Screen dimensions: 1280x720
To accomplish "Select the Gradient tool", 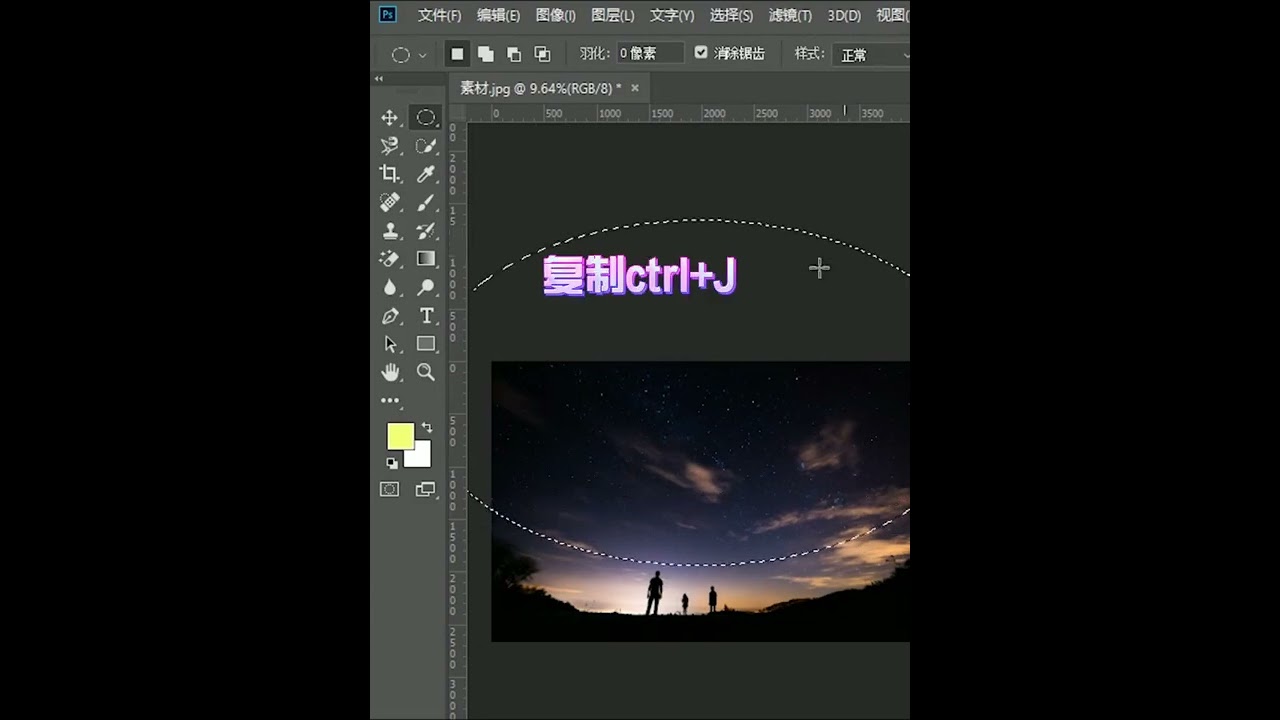I will (426, 258).
